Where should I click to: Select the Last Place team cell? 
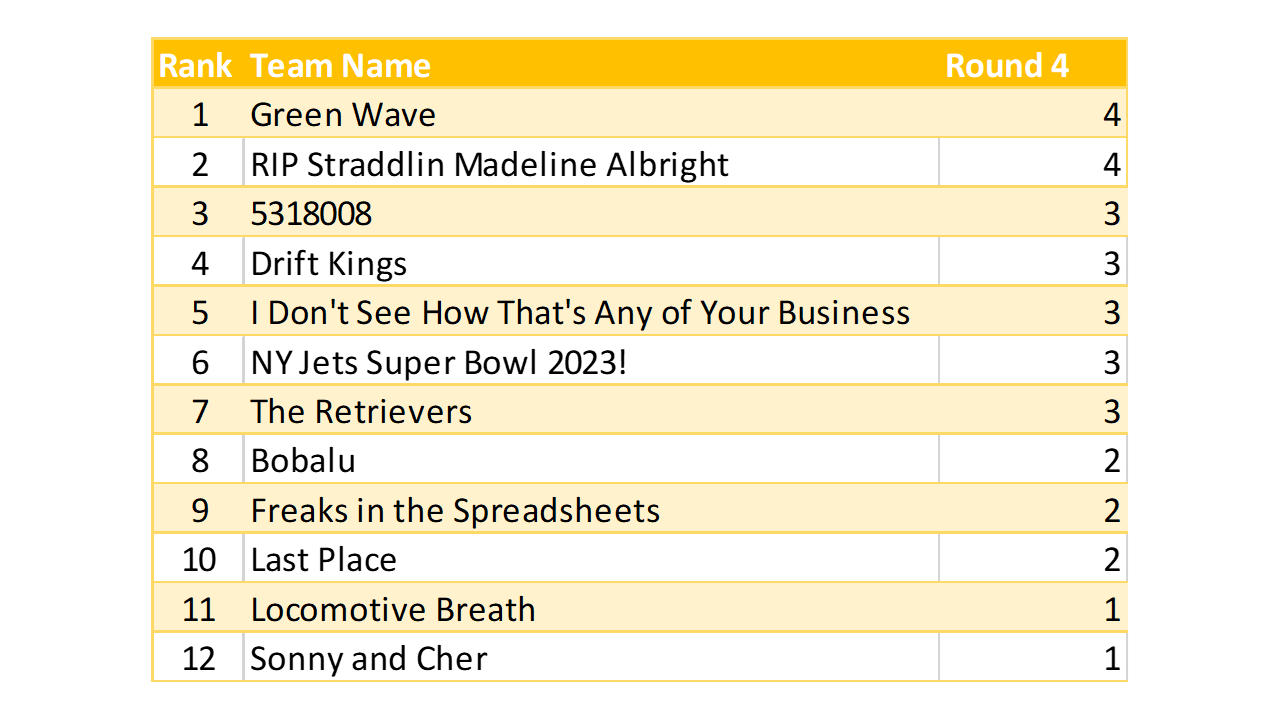point(323,559)
